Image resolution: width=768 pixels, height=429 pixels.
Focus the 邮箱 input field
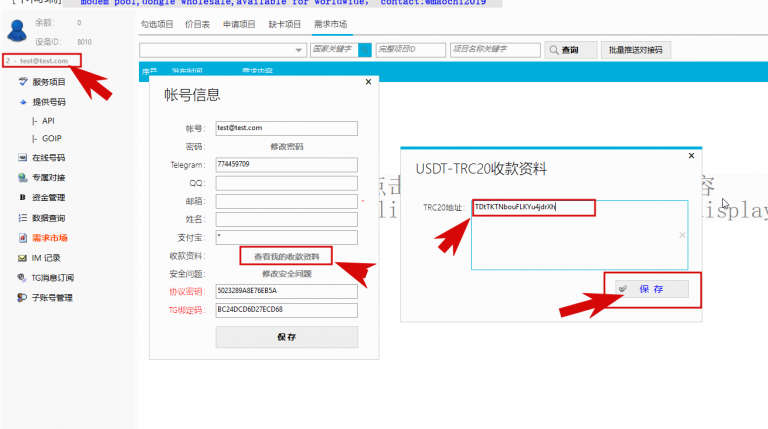coord(287,201)
